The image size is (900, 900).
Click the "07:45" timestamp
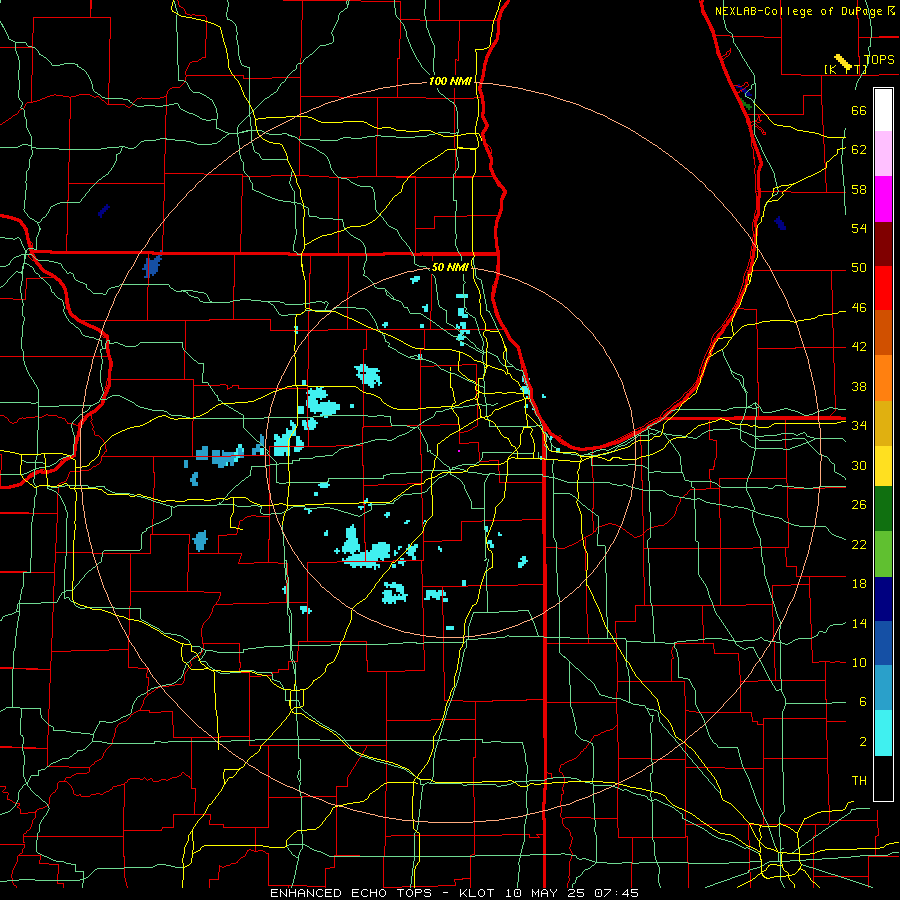pyautogui.click(x=617, y=893)
